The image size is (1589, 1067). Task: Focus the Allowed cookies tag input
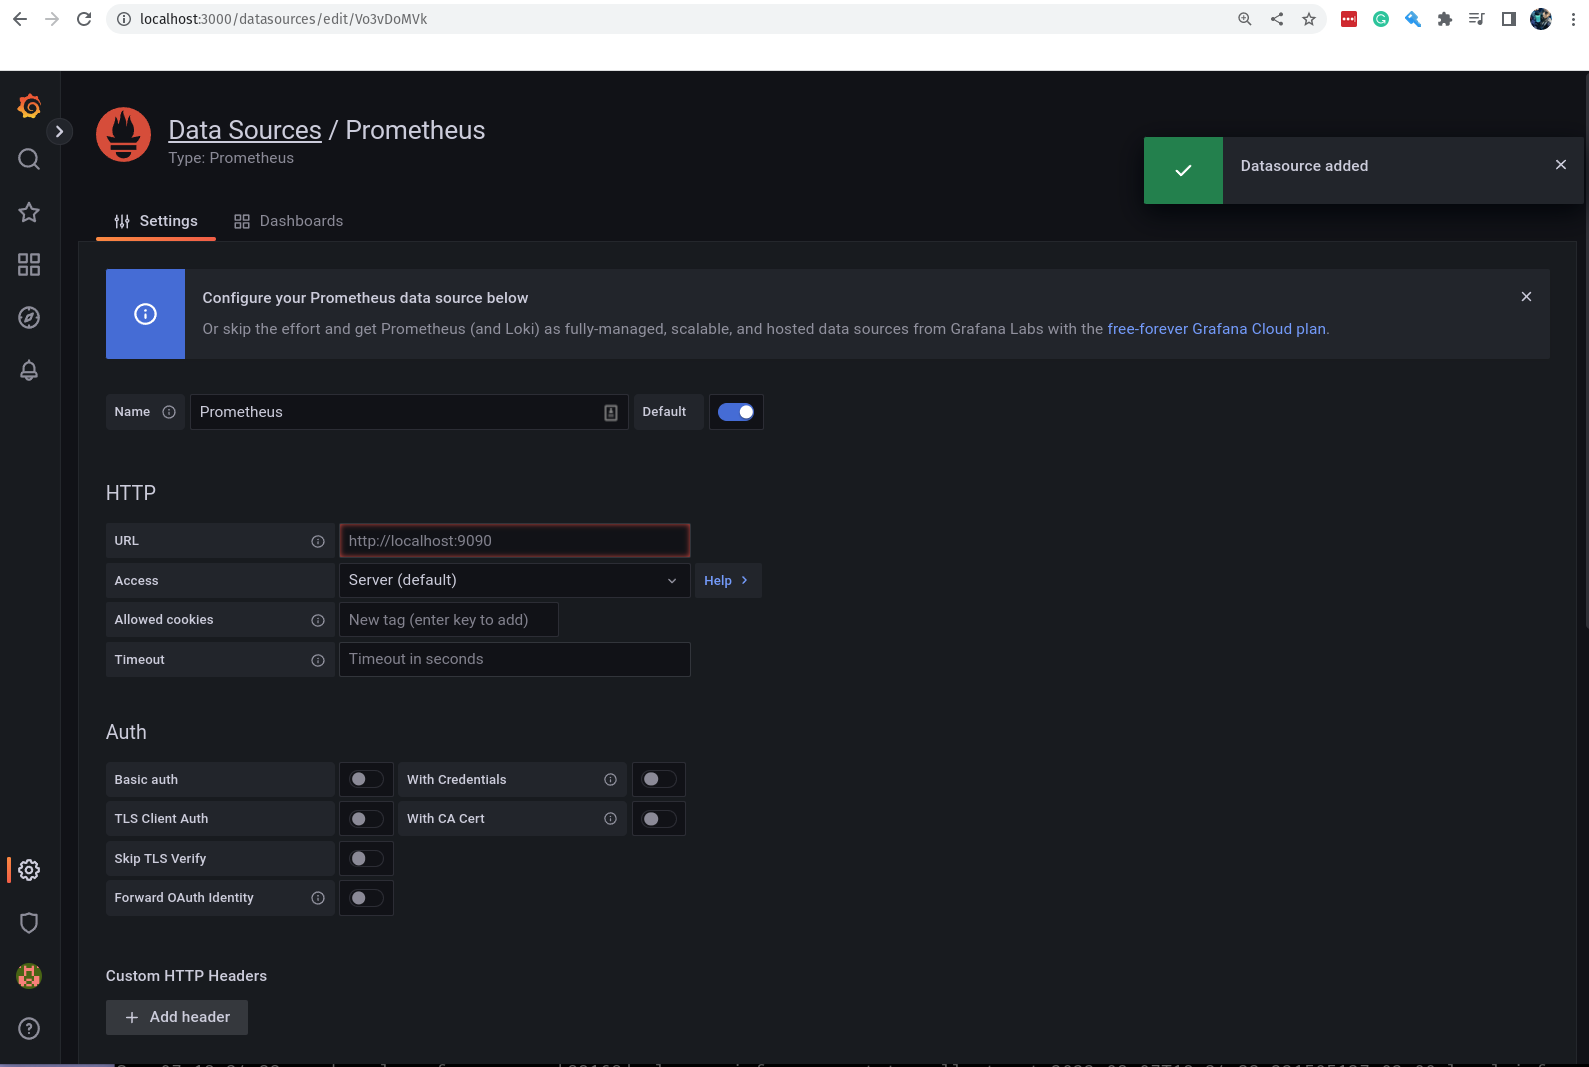tap(449, 620)
